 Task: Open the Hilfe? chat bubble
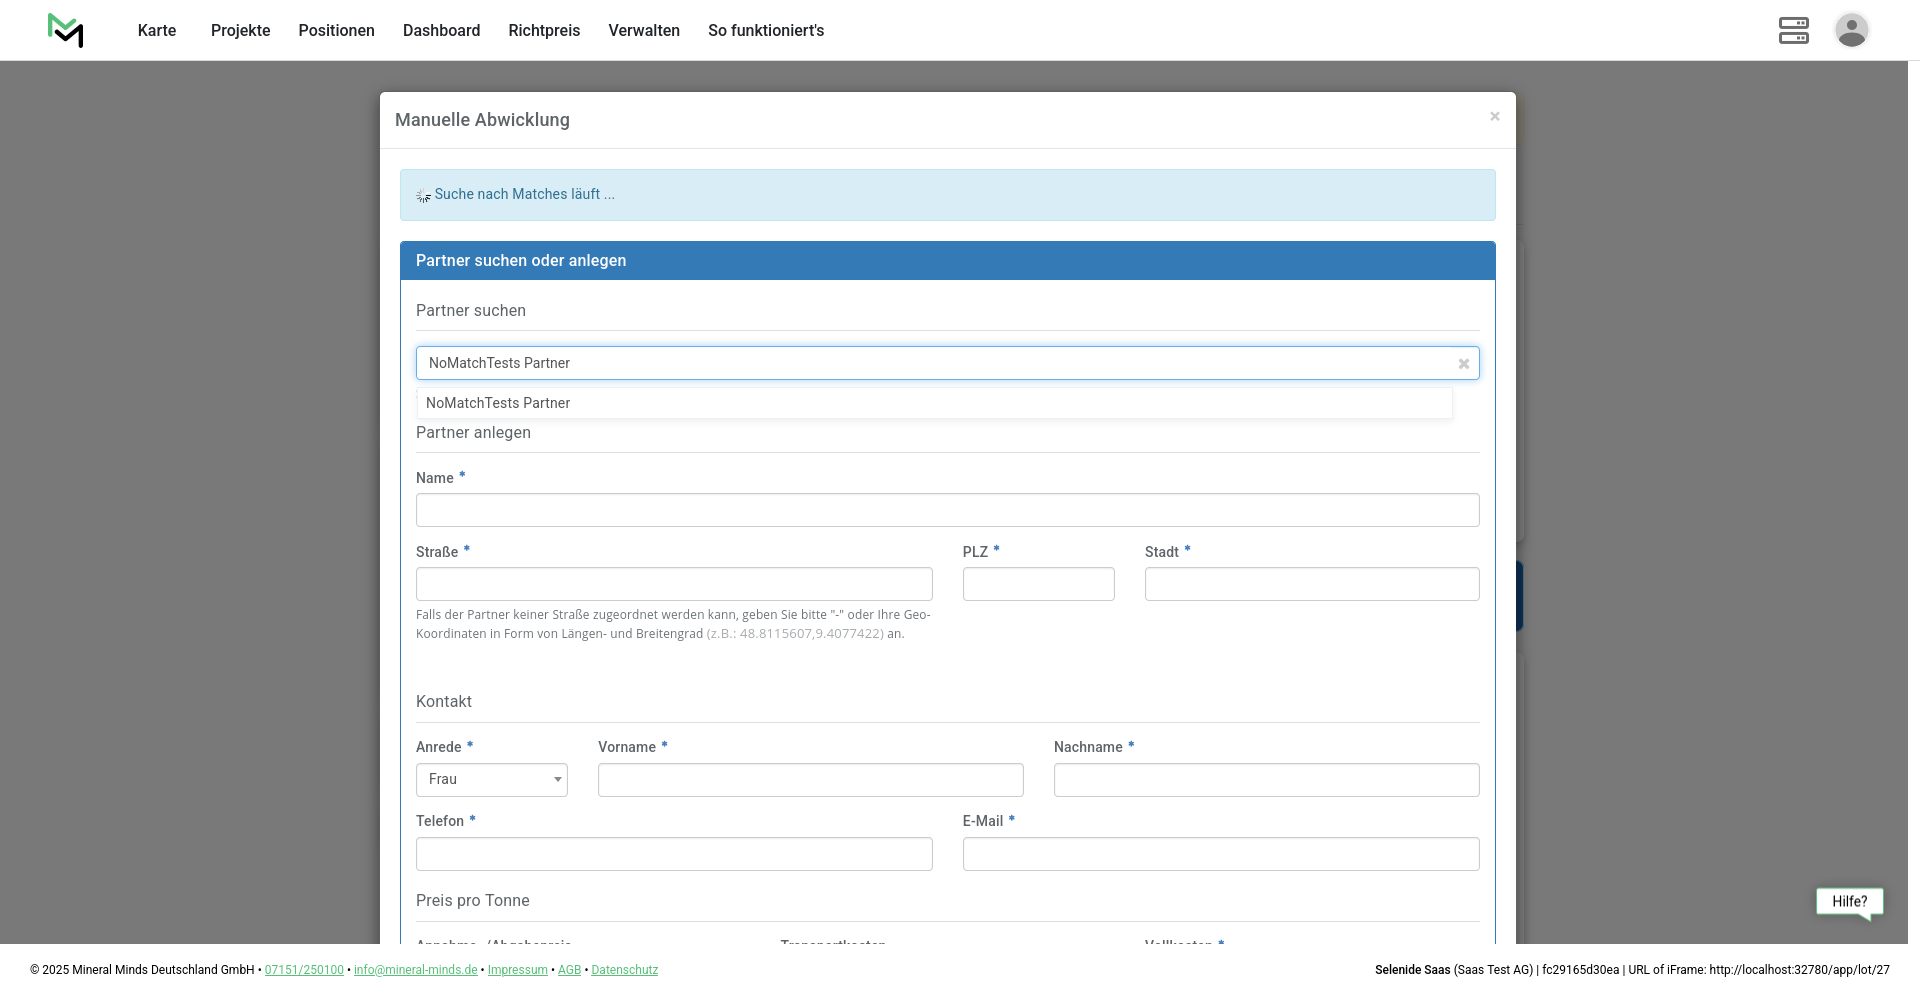[1849, 901]
